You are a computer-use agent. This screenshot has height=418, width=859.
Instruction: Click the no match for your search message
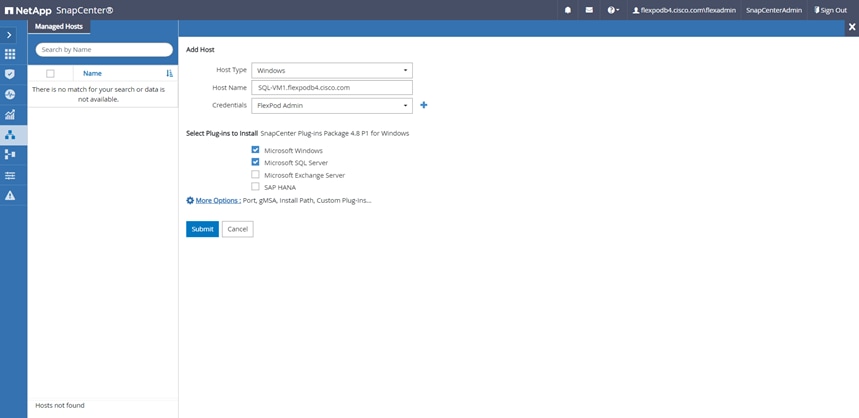click(98, 94)
